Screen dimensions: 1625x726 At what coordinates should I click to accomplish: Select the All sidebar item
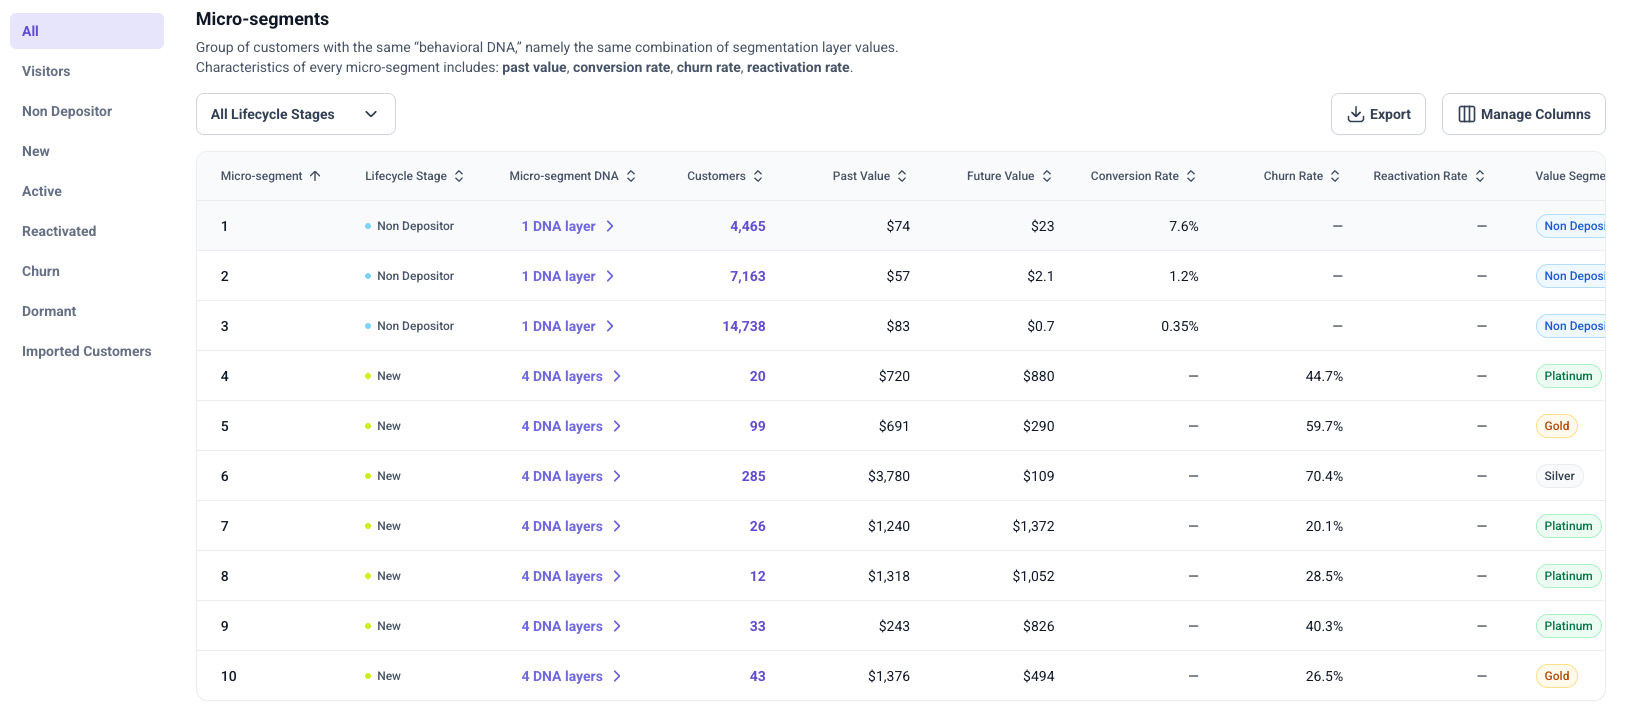(87, 31)
